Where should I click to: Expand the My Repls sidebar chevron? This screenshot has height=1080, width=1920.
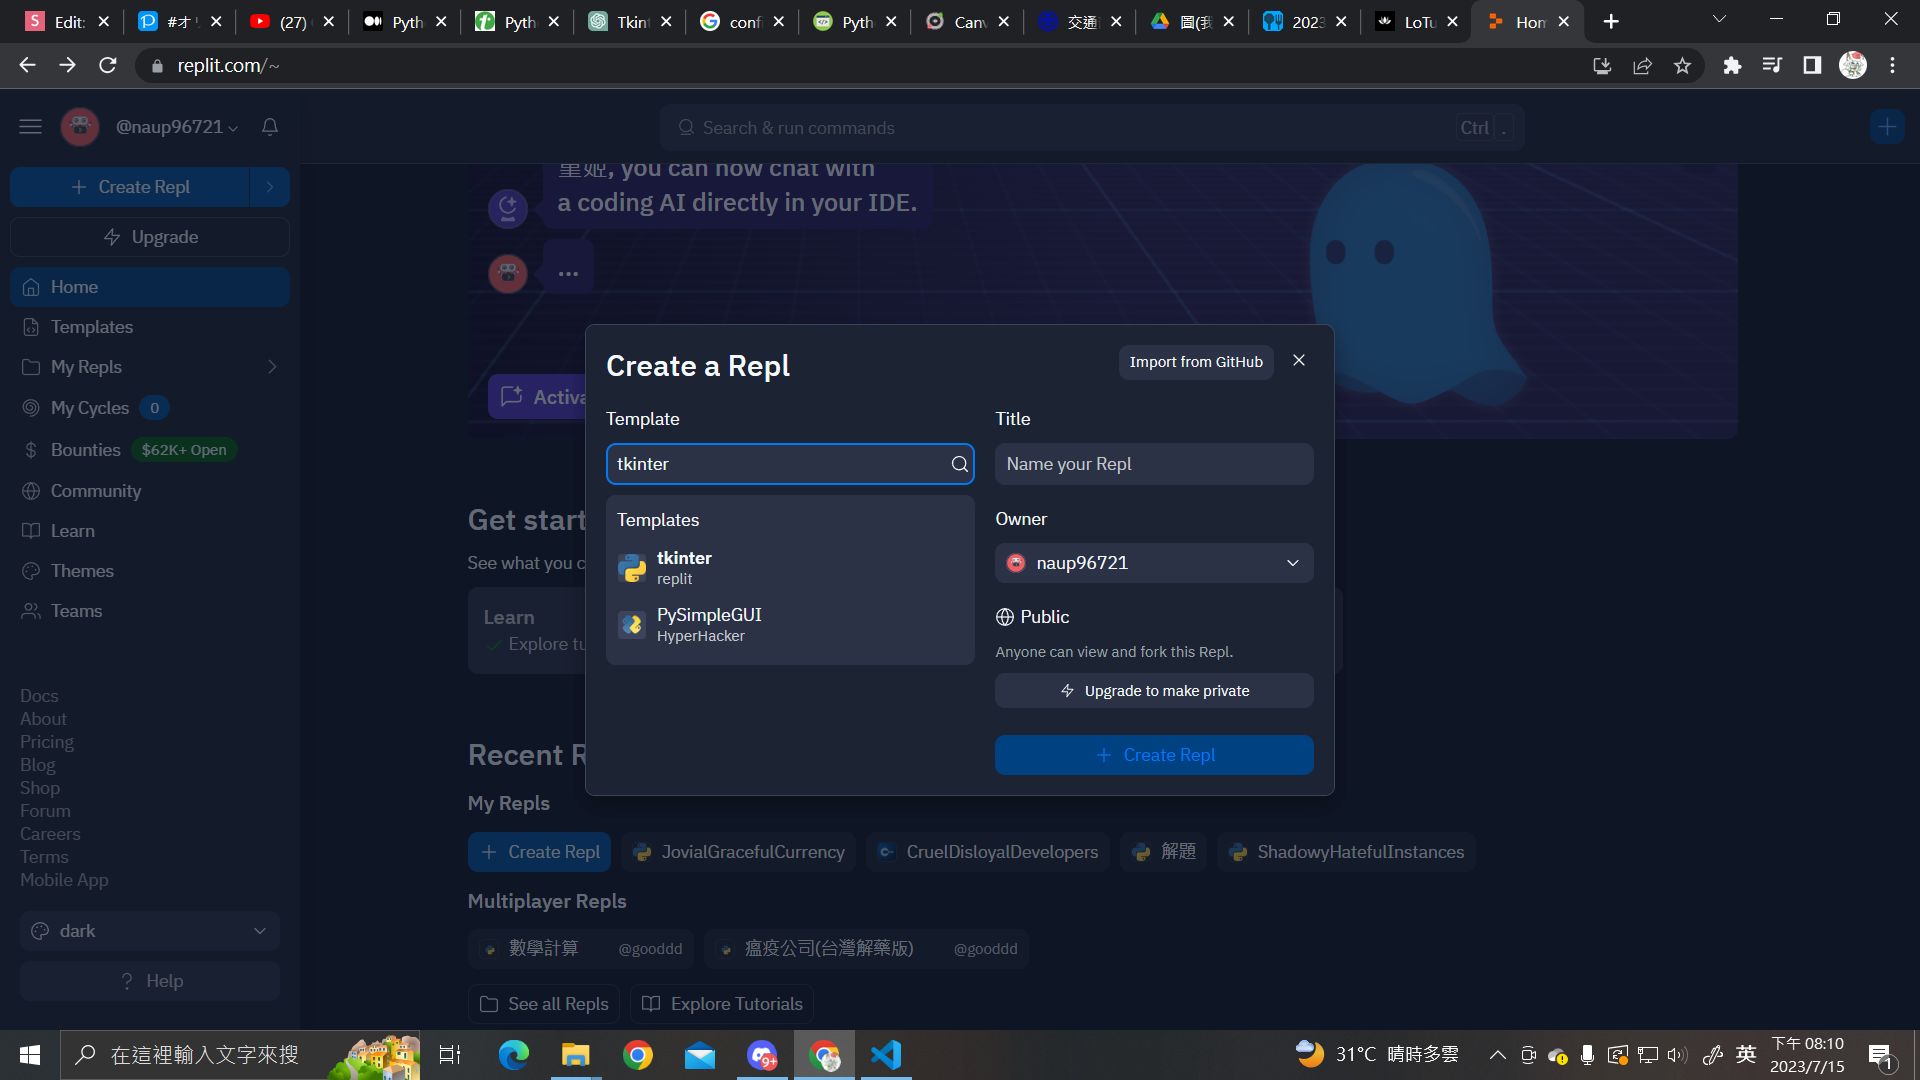pos(272,367)
